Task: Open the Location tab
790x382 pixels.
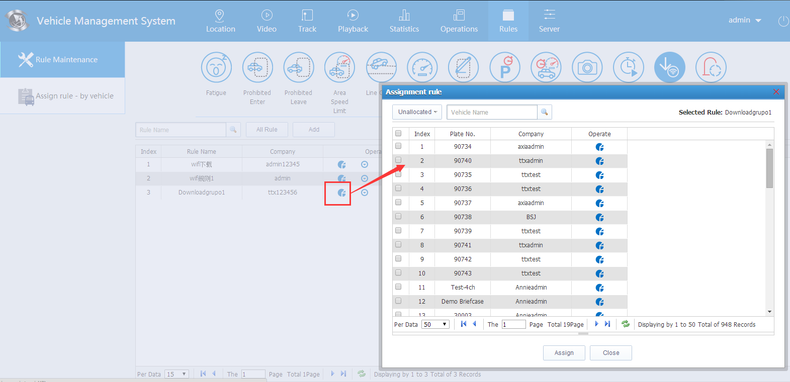Action: point(220,21)
